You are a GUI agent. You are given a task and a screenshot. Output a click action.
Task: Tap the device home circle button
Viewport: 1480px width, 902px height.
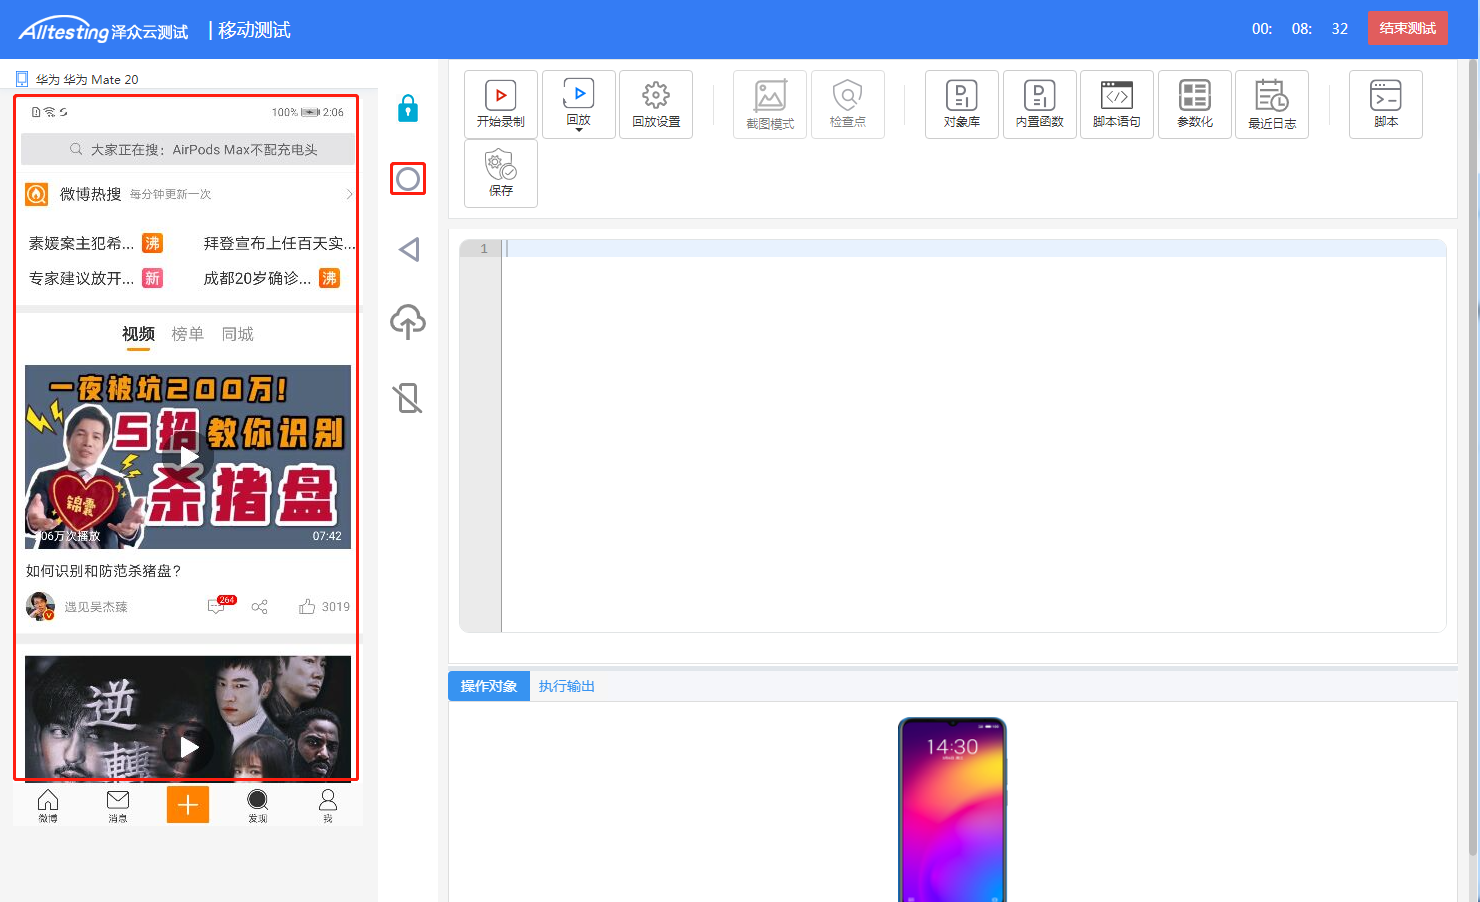pyautogui.click(x=408, y=179)
